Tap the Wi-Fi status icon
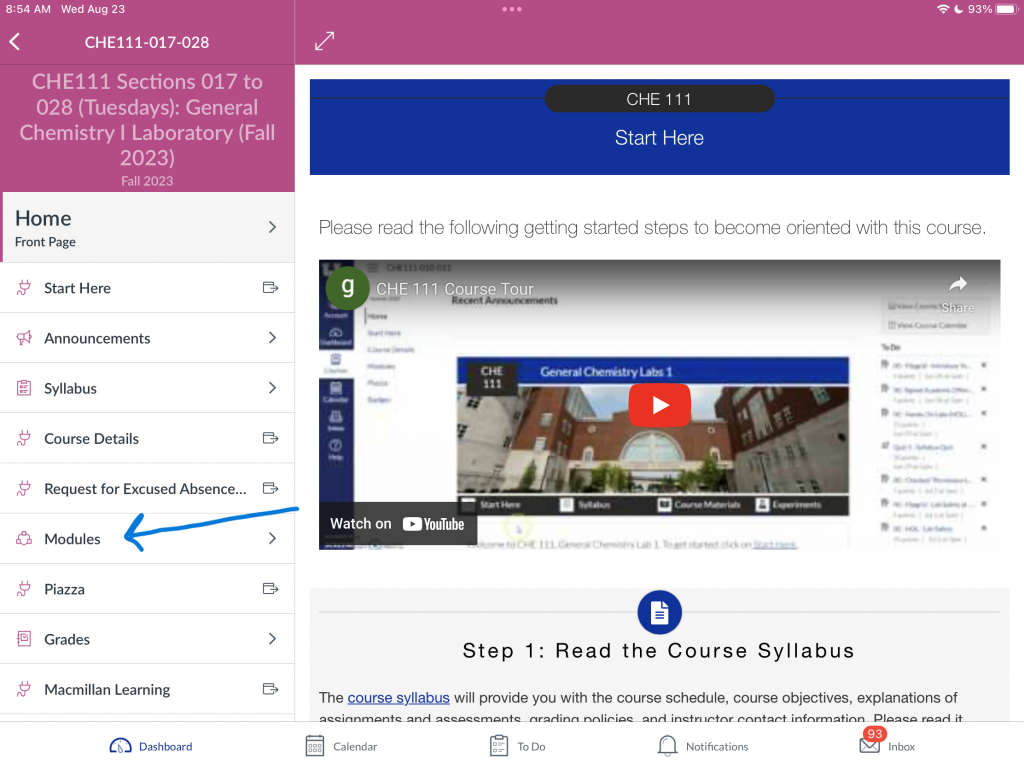1024x768 pixels. click(x=943, y=9)
